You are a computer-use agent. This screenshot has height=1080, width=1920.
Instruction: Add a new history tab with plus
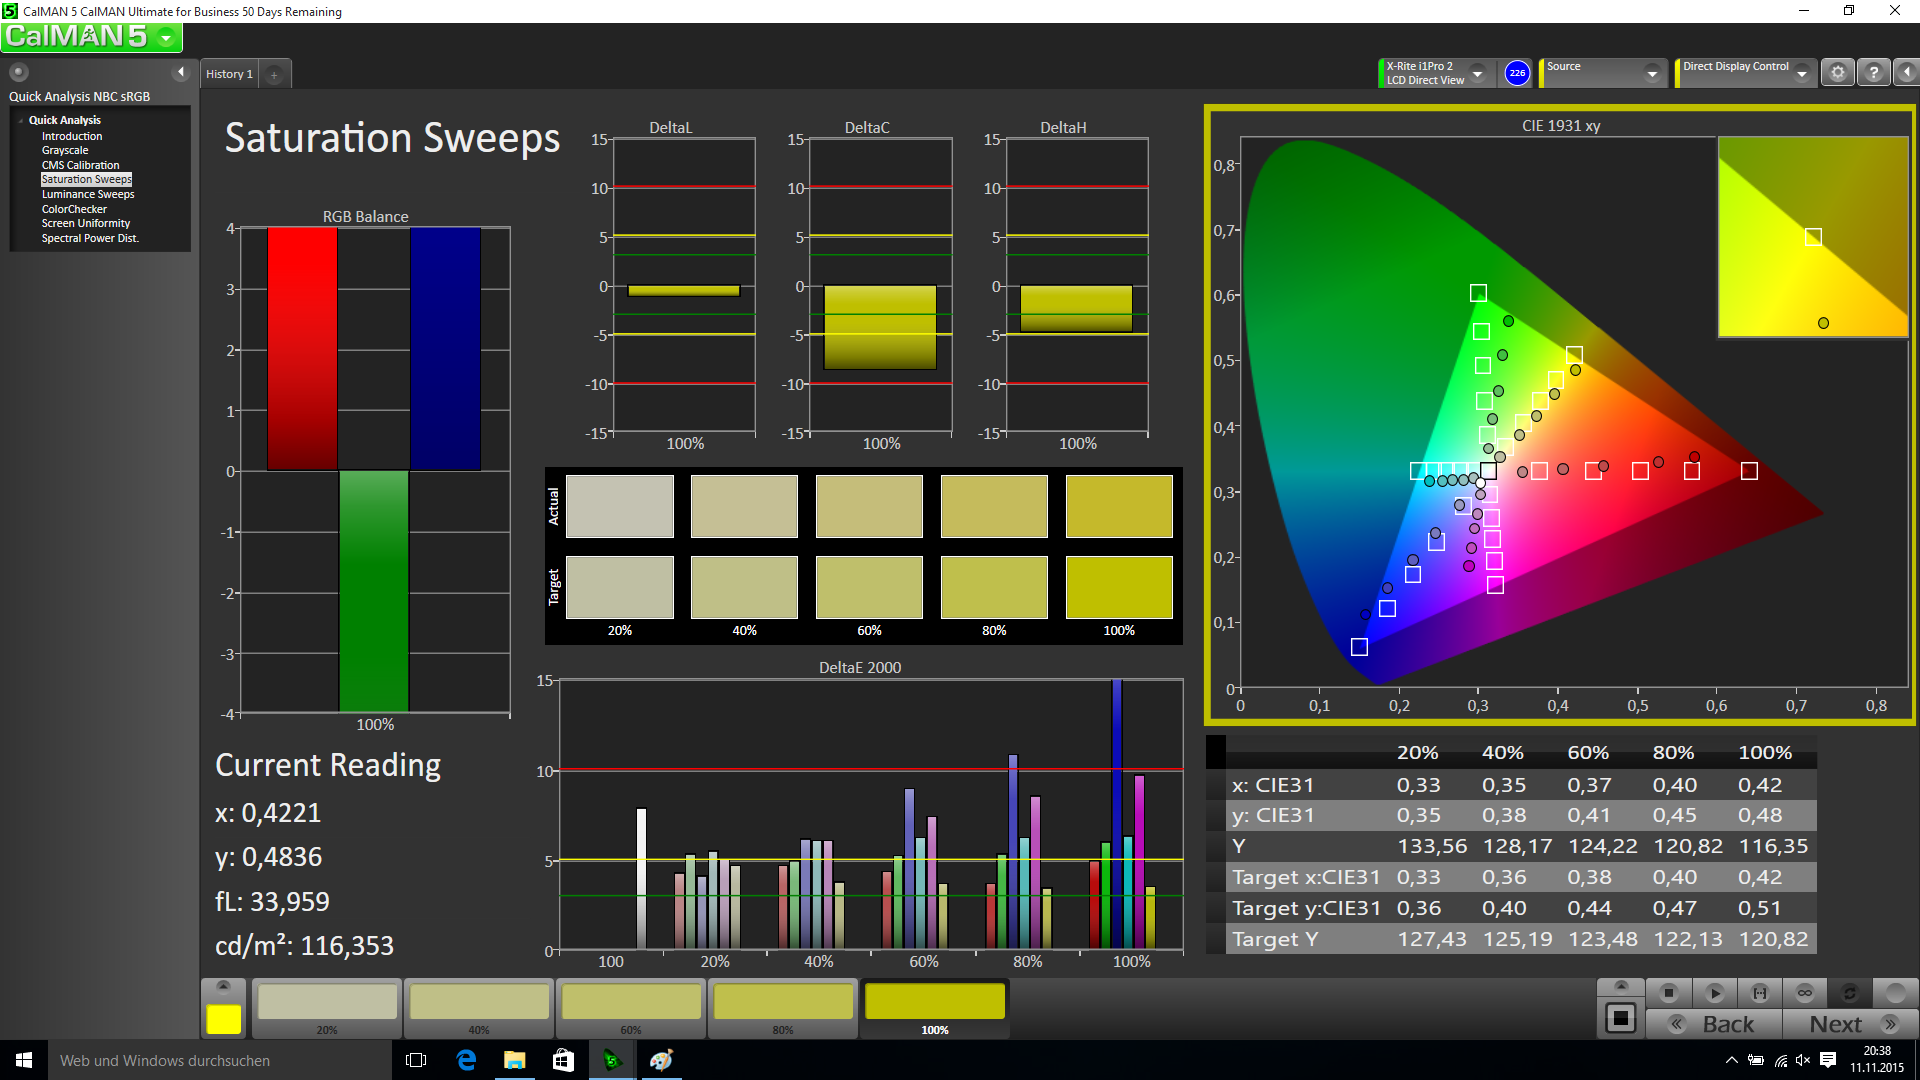click(274, 74)
